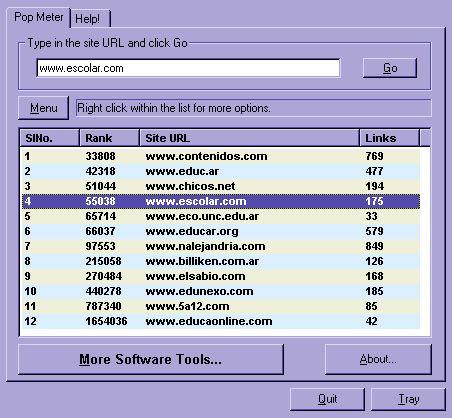
Task: Select the www.nalejandria.com row
Action: [221, 246]
